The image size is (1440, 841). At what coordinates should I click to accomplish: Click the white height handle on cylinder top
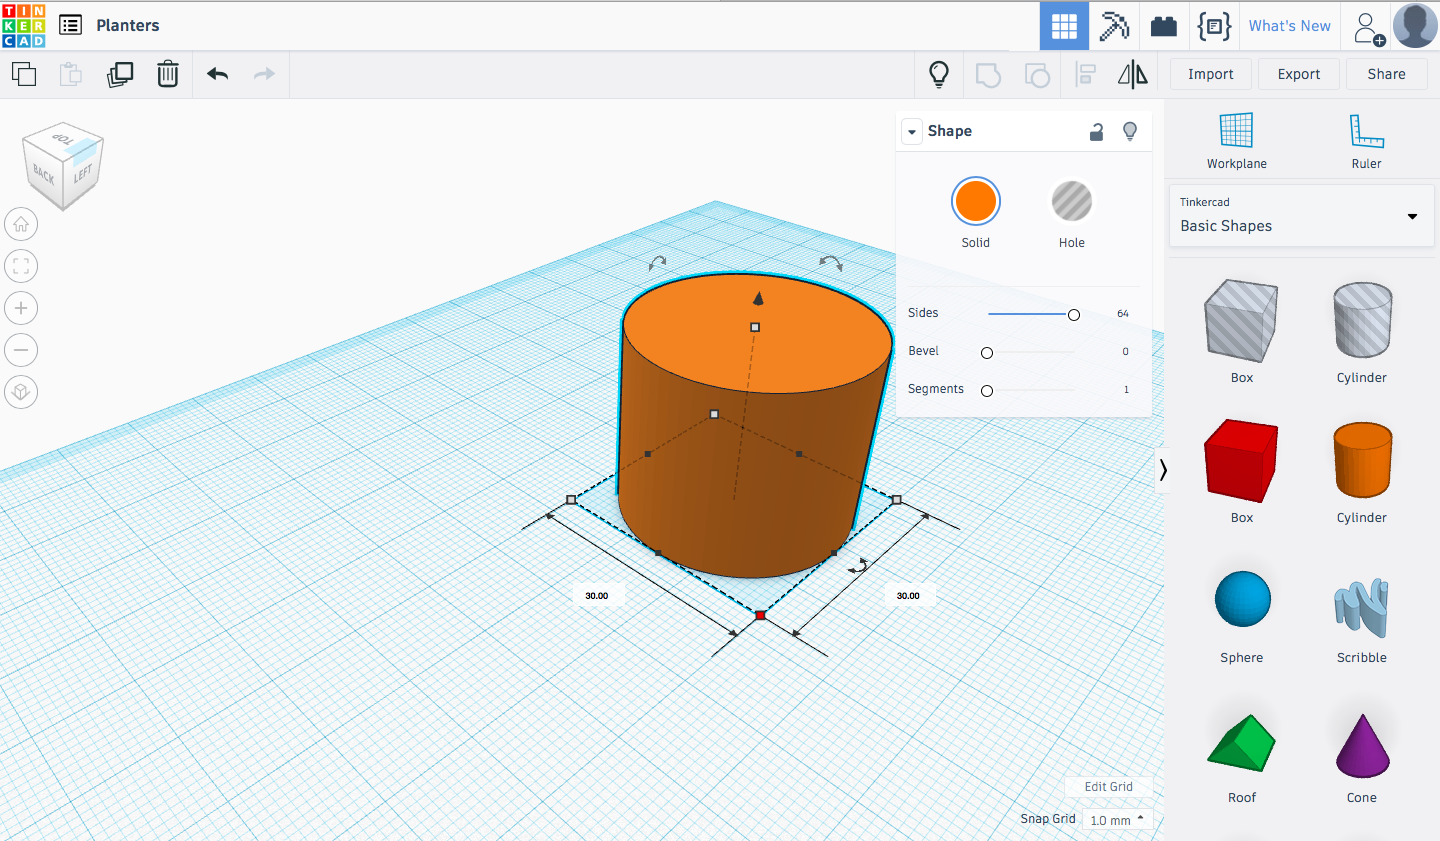pyautogui.click(x=755, y=327)
